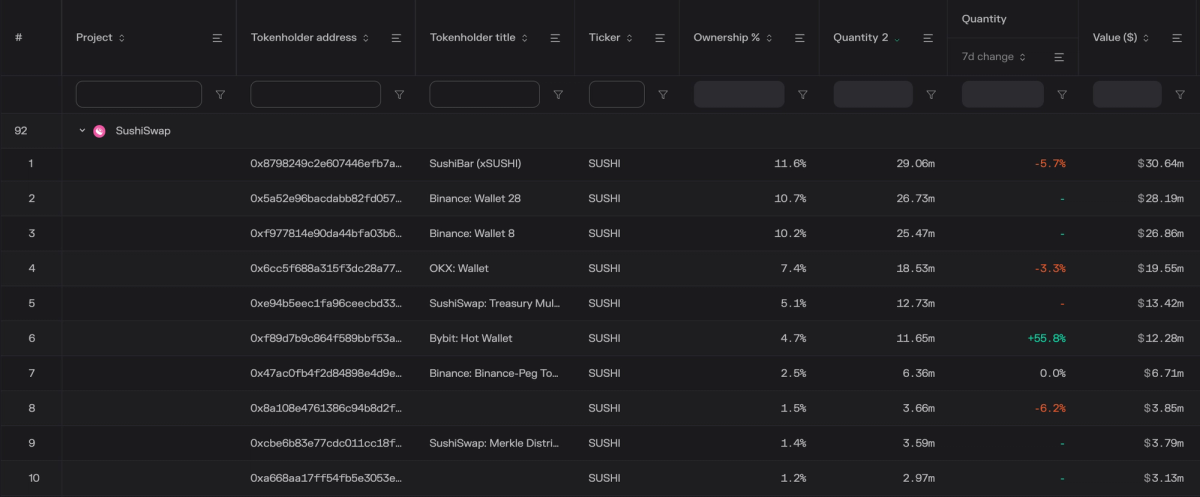Open filter funnel for Tokenholder address column
Screen dimensions: 1200x497
point(399,95)
